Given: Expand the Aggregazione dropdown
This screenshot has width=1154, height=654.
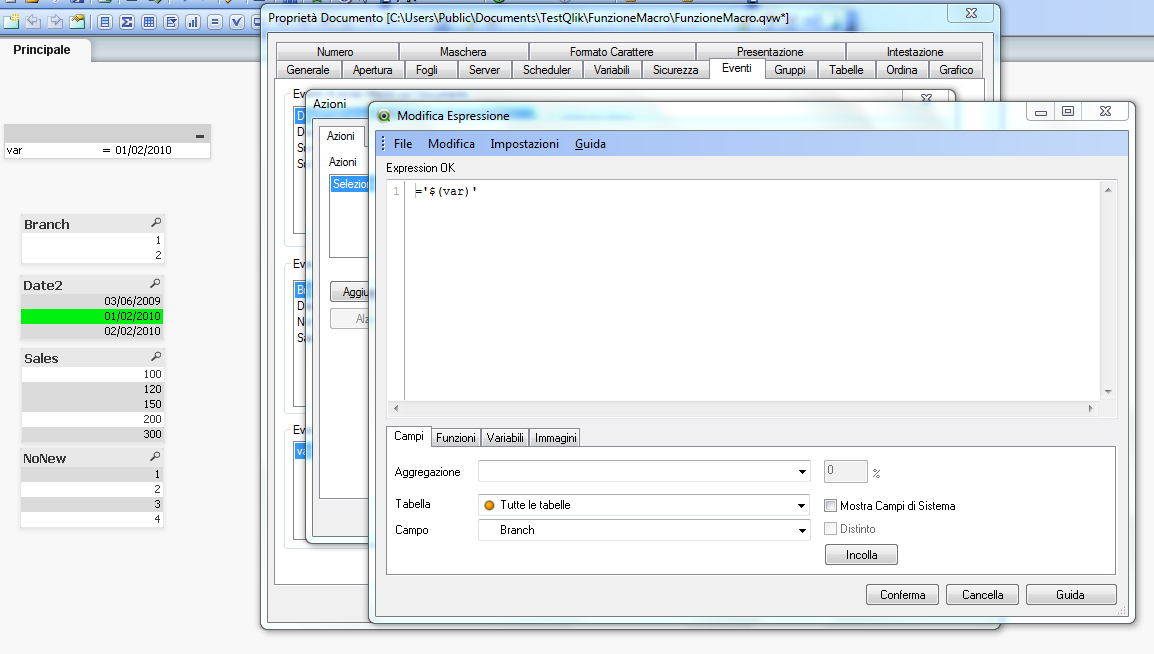Looking at the screenshot, I should click(x=801, y=472).
